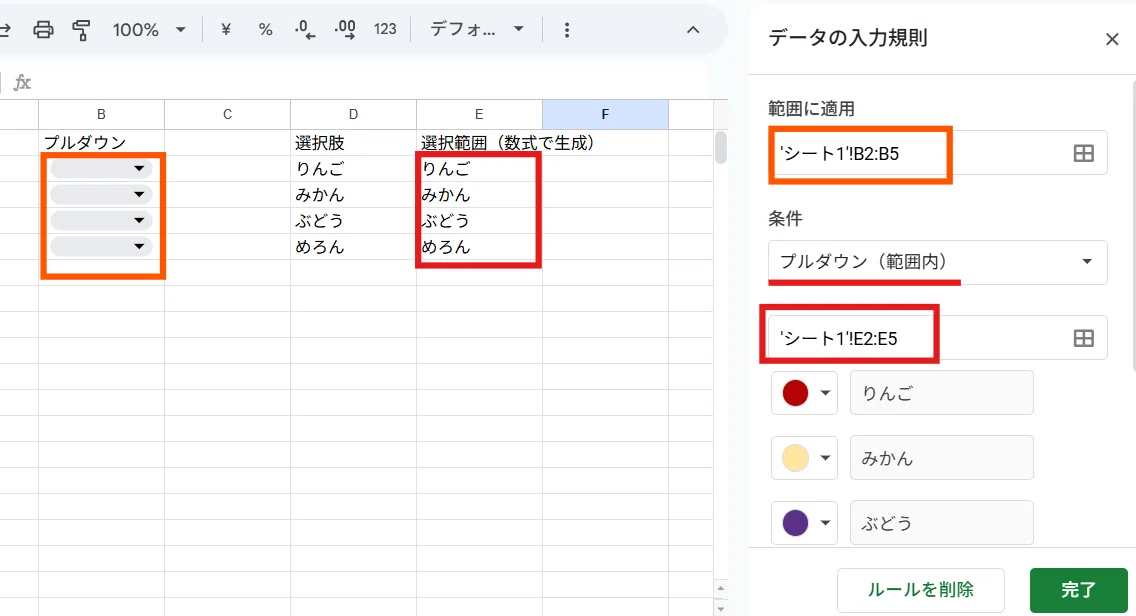The width and height of the screenshot is (1136, 616).
Task: Select the paint format roller icon
Action: 81,30
